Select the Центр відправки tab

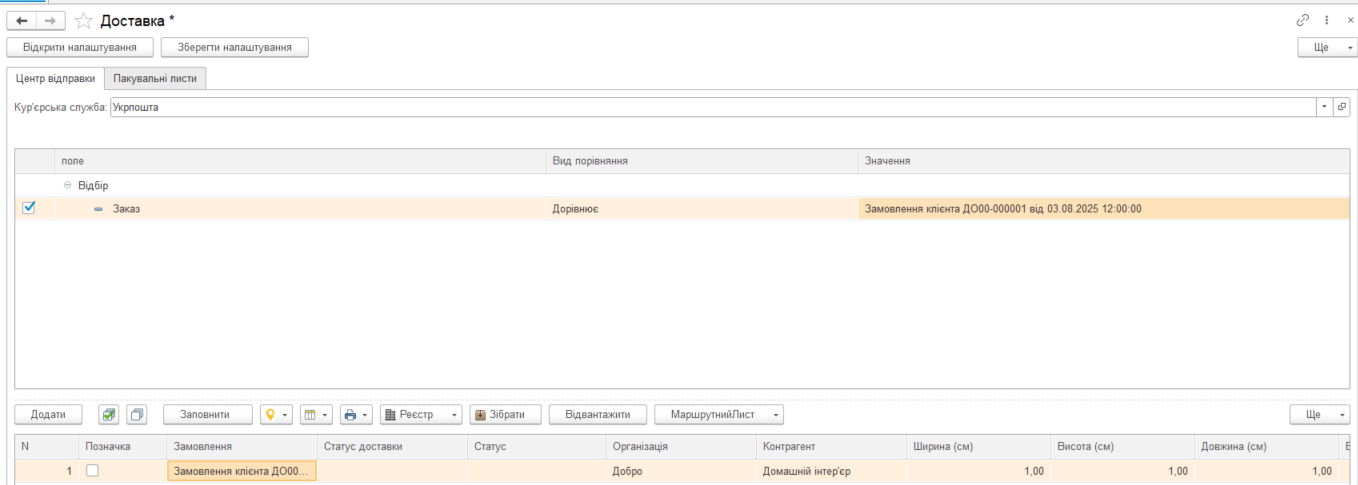coord(55,79)
